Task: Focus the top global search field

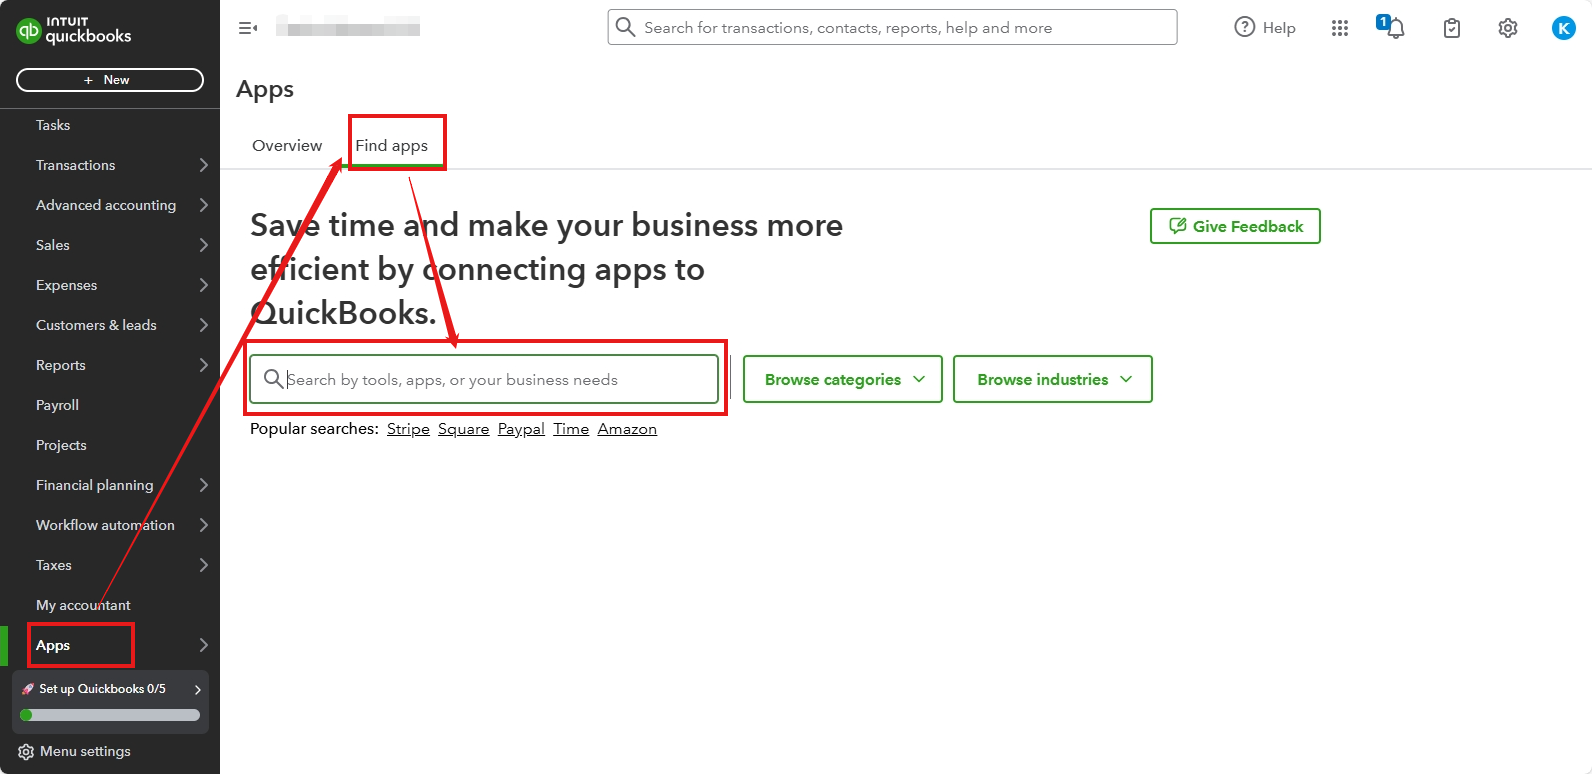Action: coord(892,27)
